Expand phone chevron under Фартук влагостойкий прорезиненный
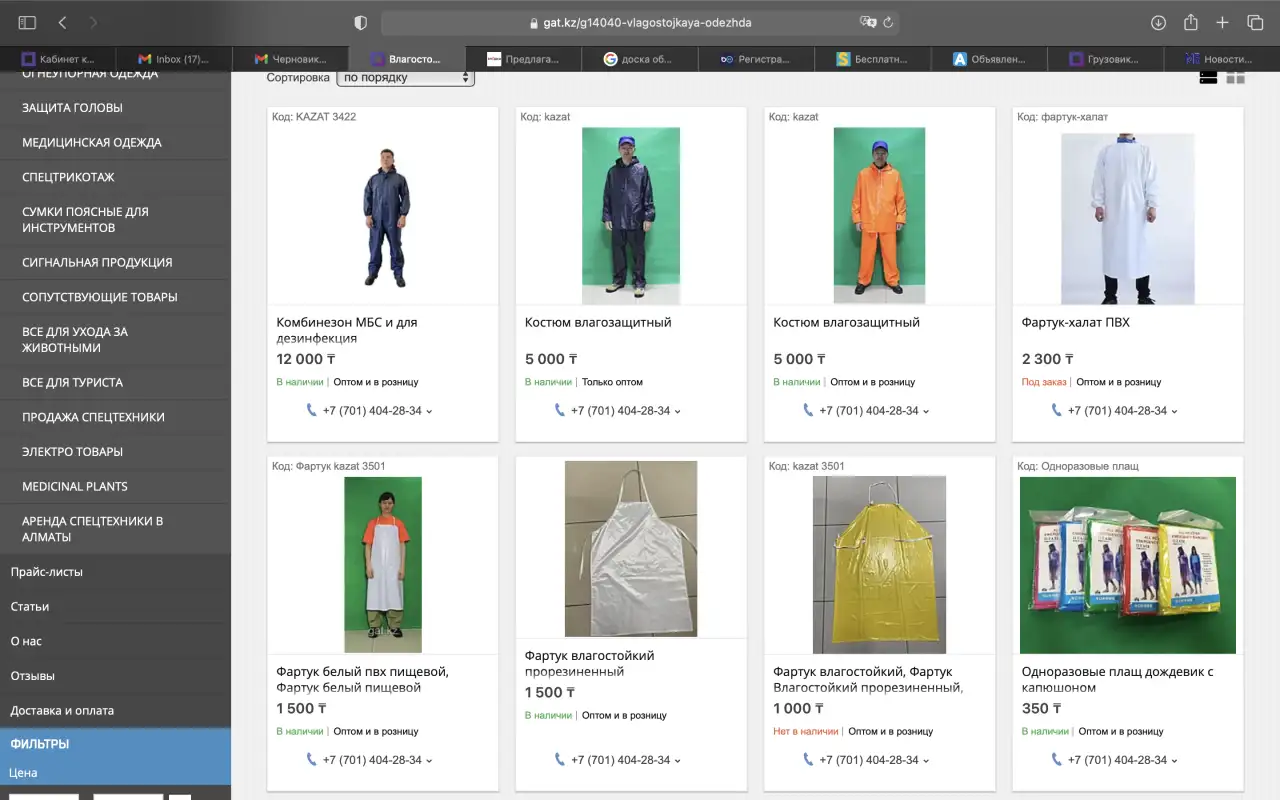Screen dimensions: 1280x800 (678, 760)
